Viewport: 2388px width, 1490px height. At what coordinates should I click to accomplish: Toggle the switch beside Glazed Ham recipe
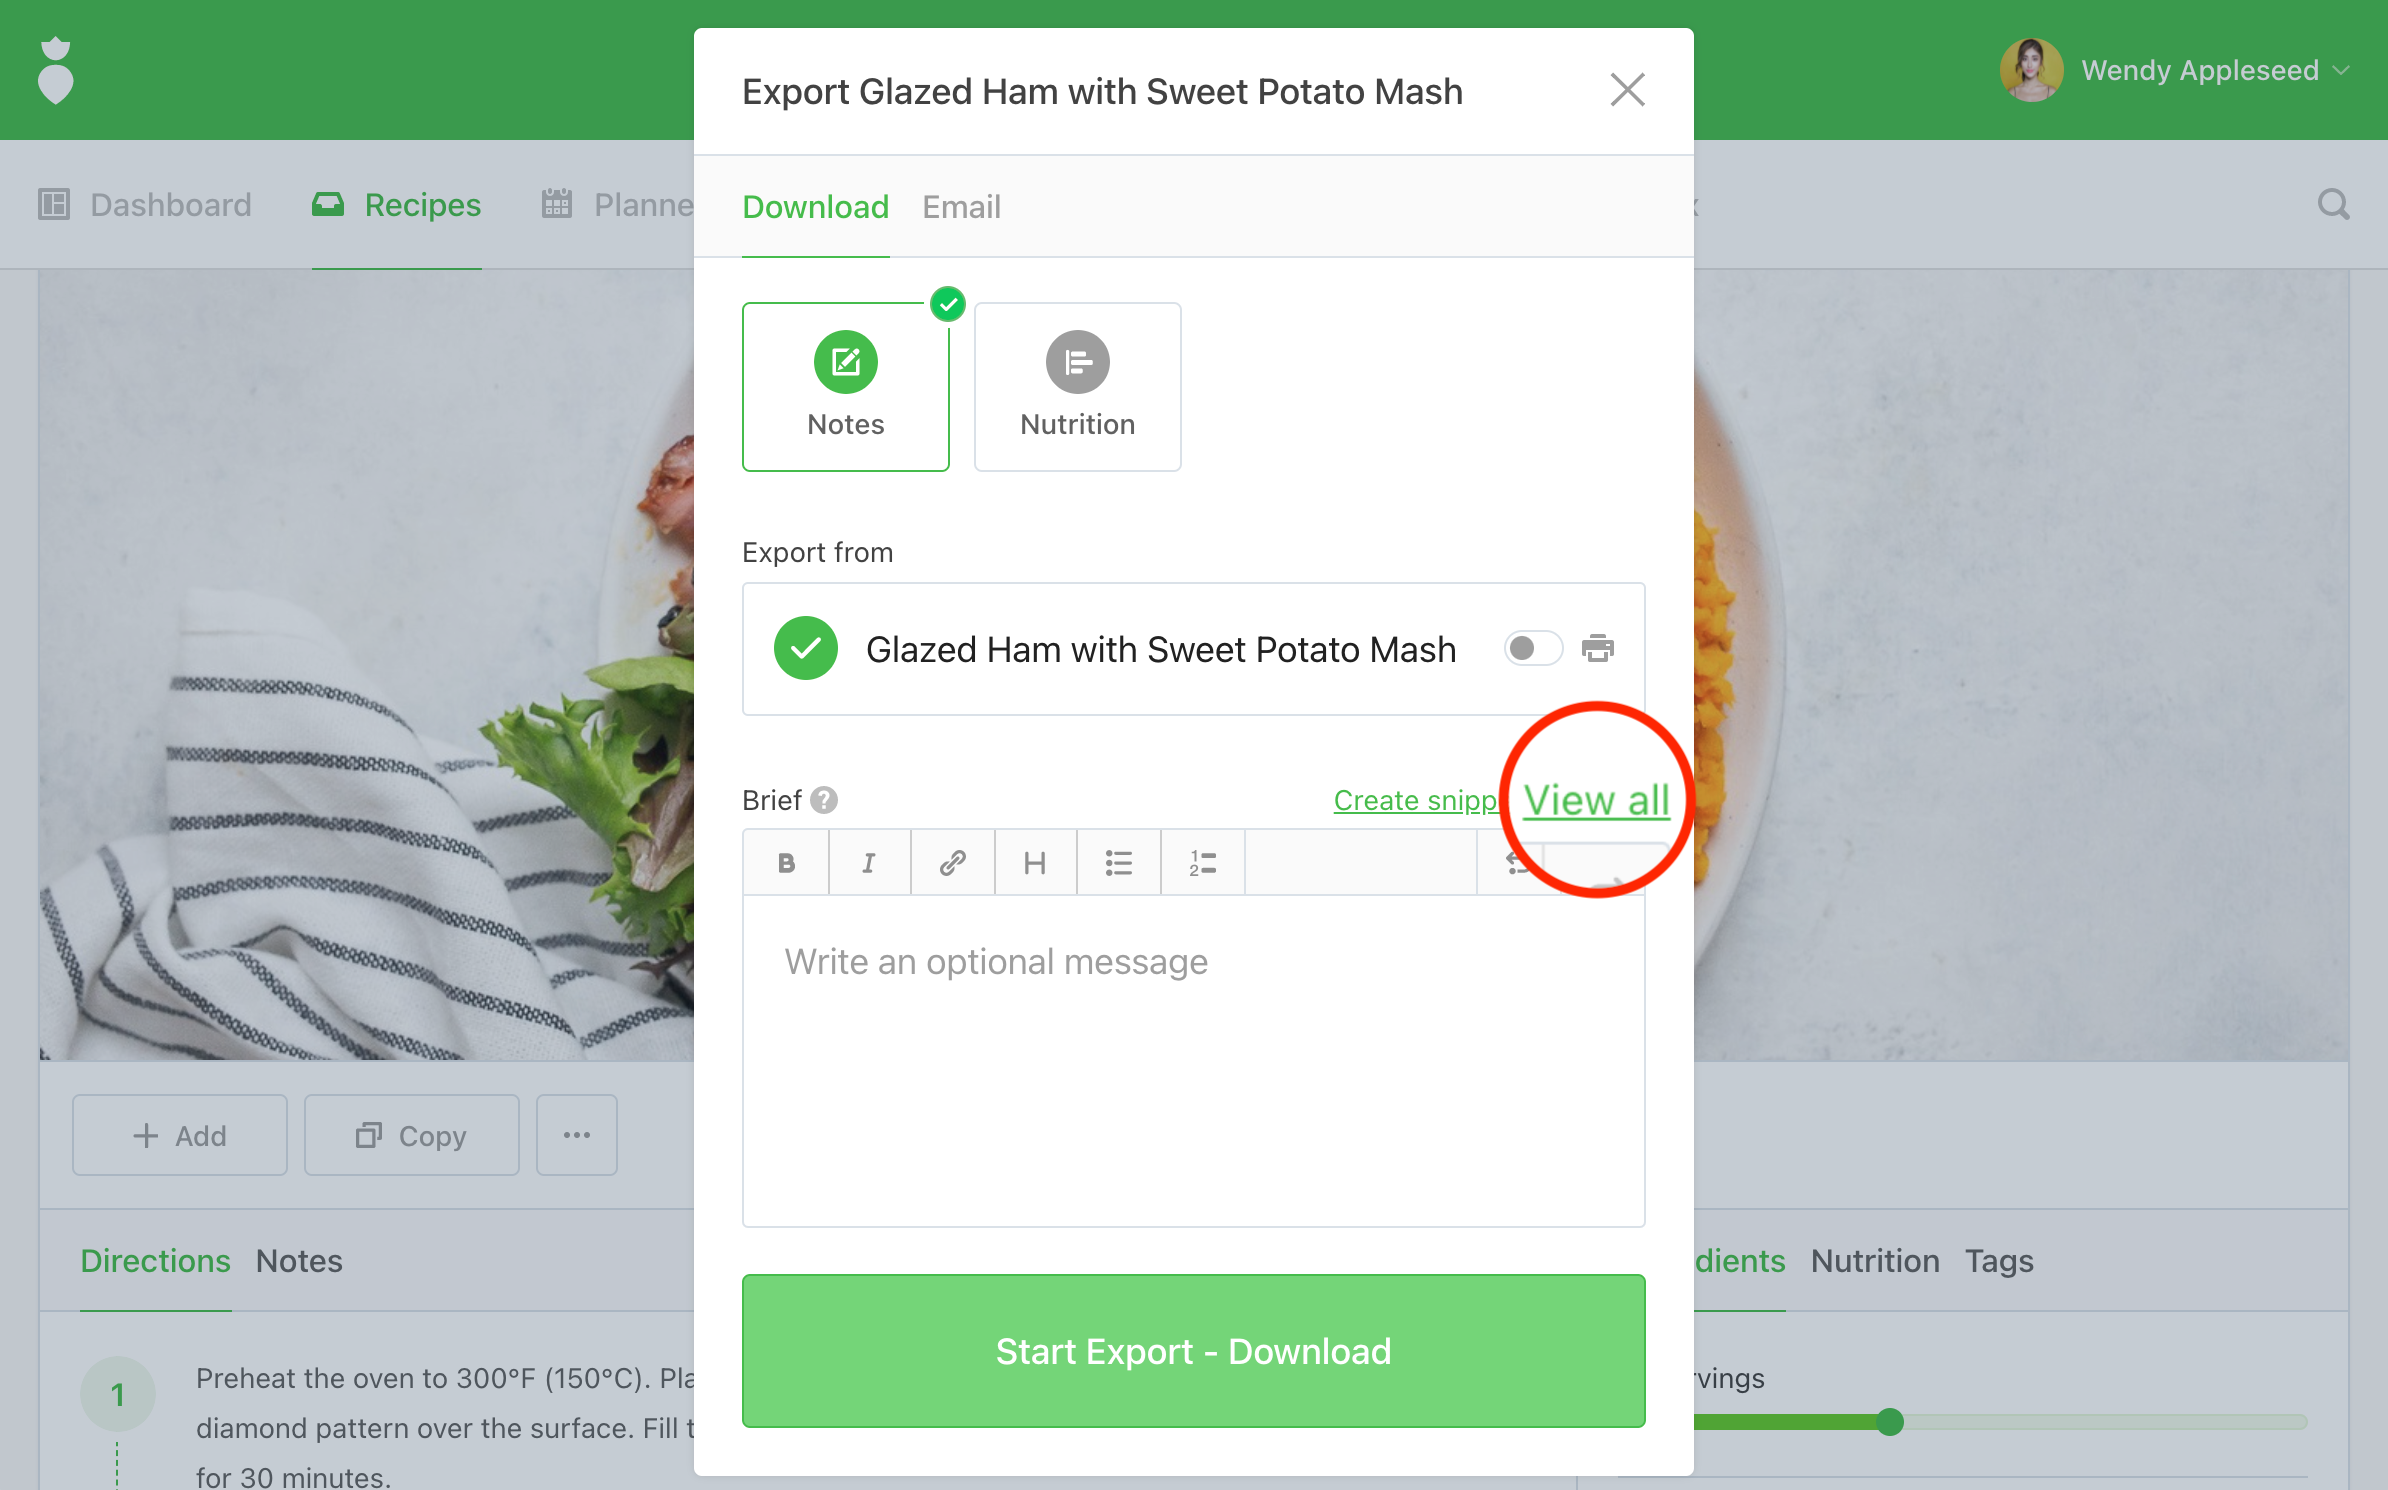tap(1533, 649)
